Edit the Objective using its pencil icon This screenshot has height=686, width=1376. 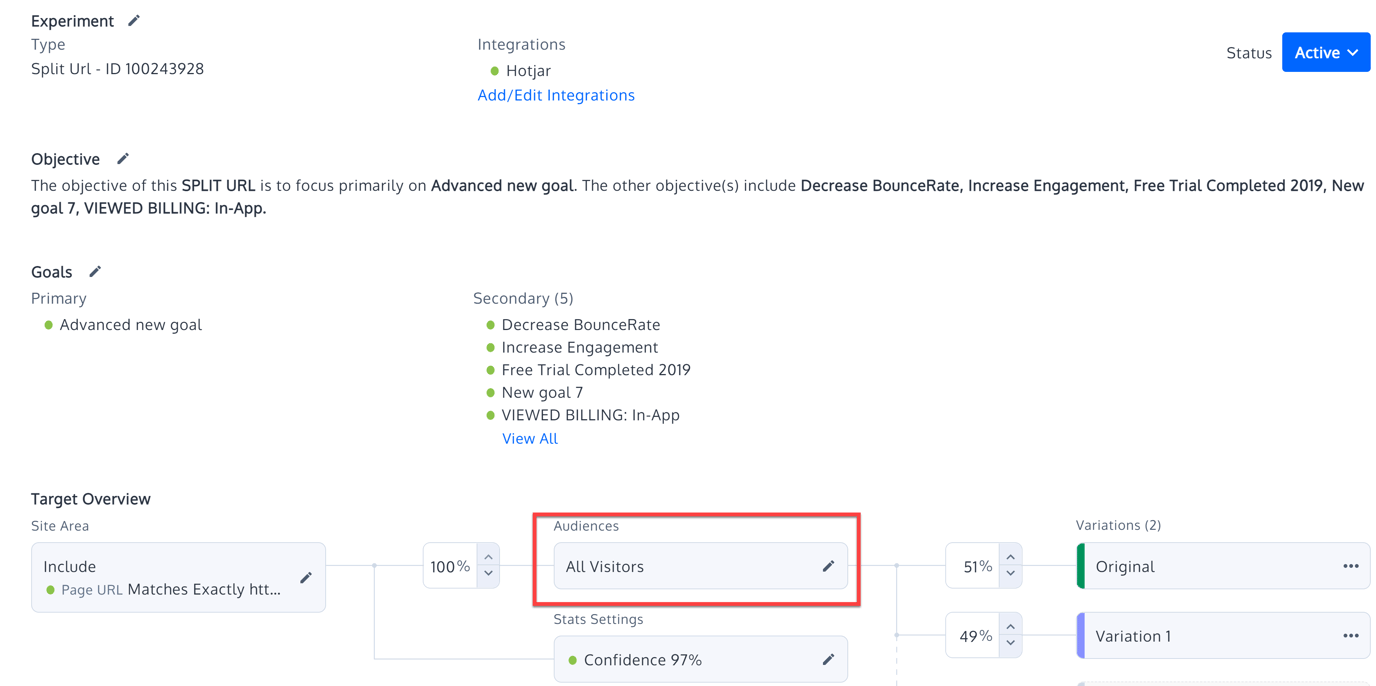pos(123,159)
